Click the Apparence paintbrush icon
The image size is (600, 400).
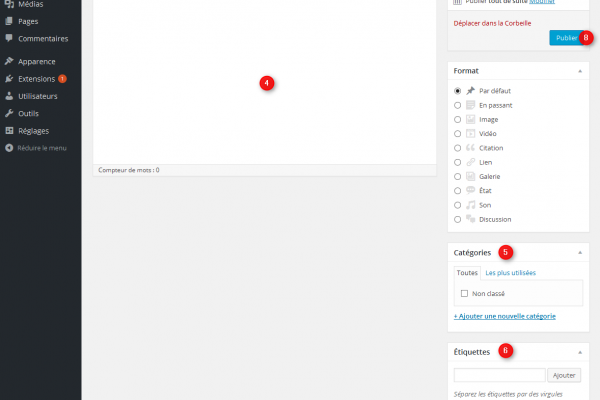pyautogui.click(x=9, y=61)
